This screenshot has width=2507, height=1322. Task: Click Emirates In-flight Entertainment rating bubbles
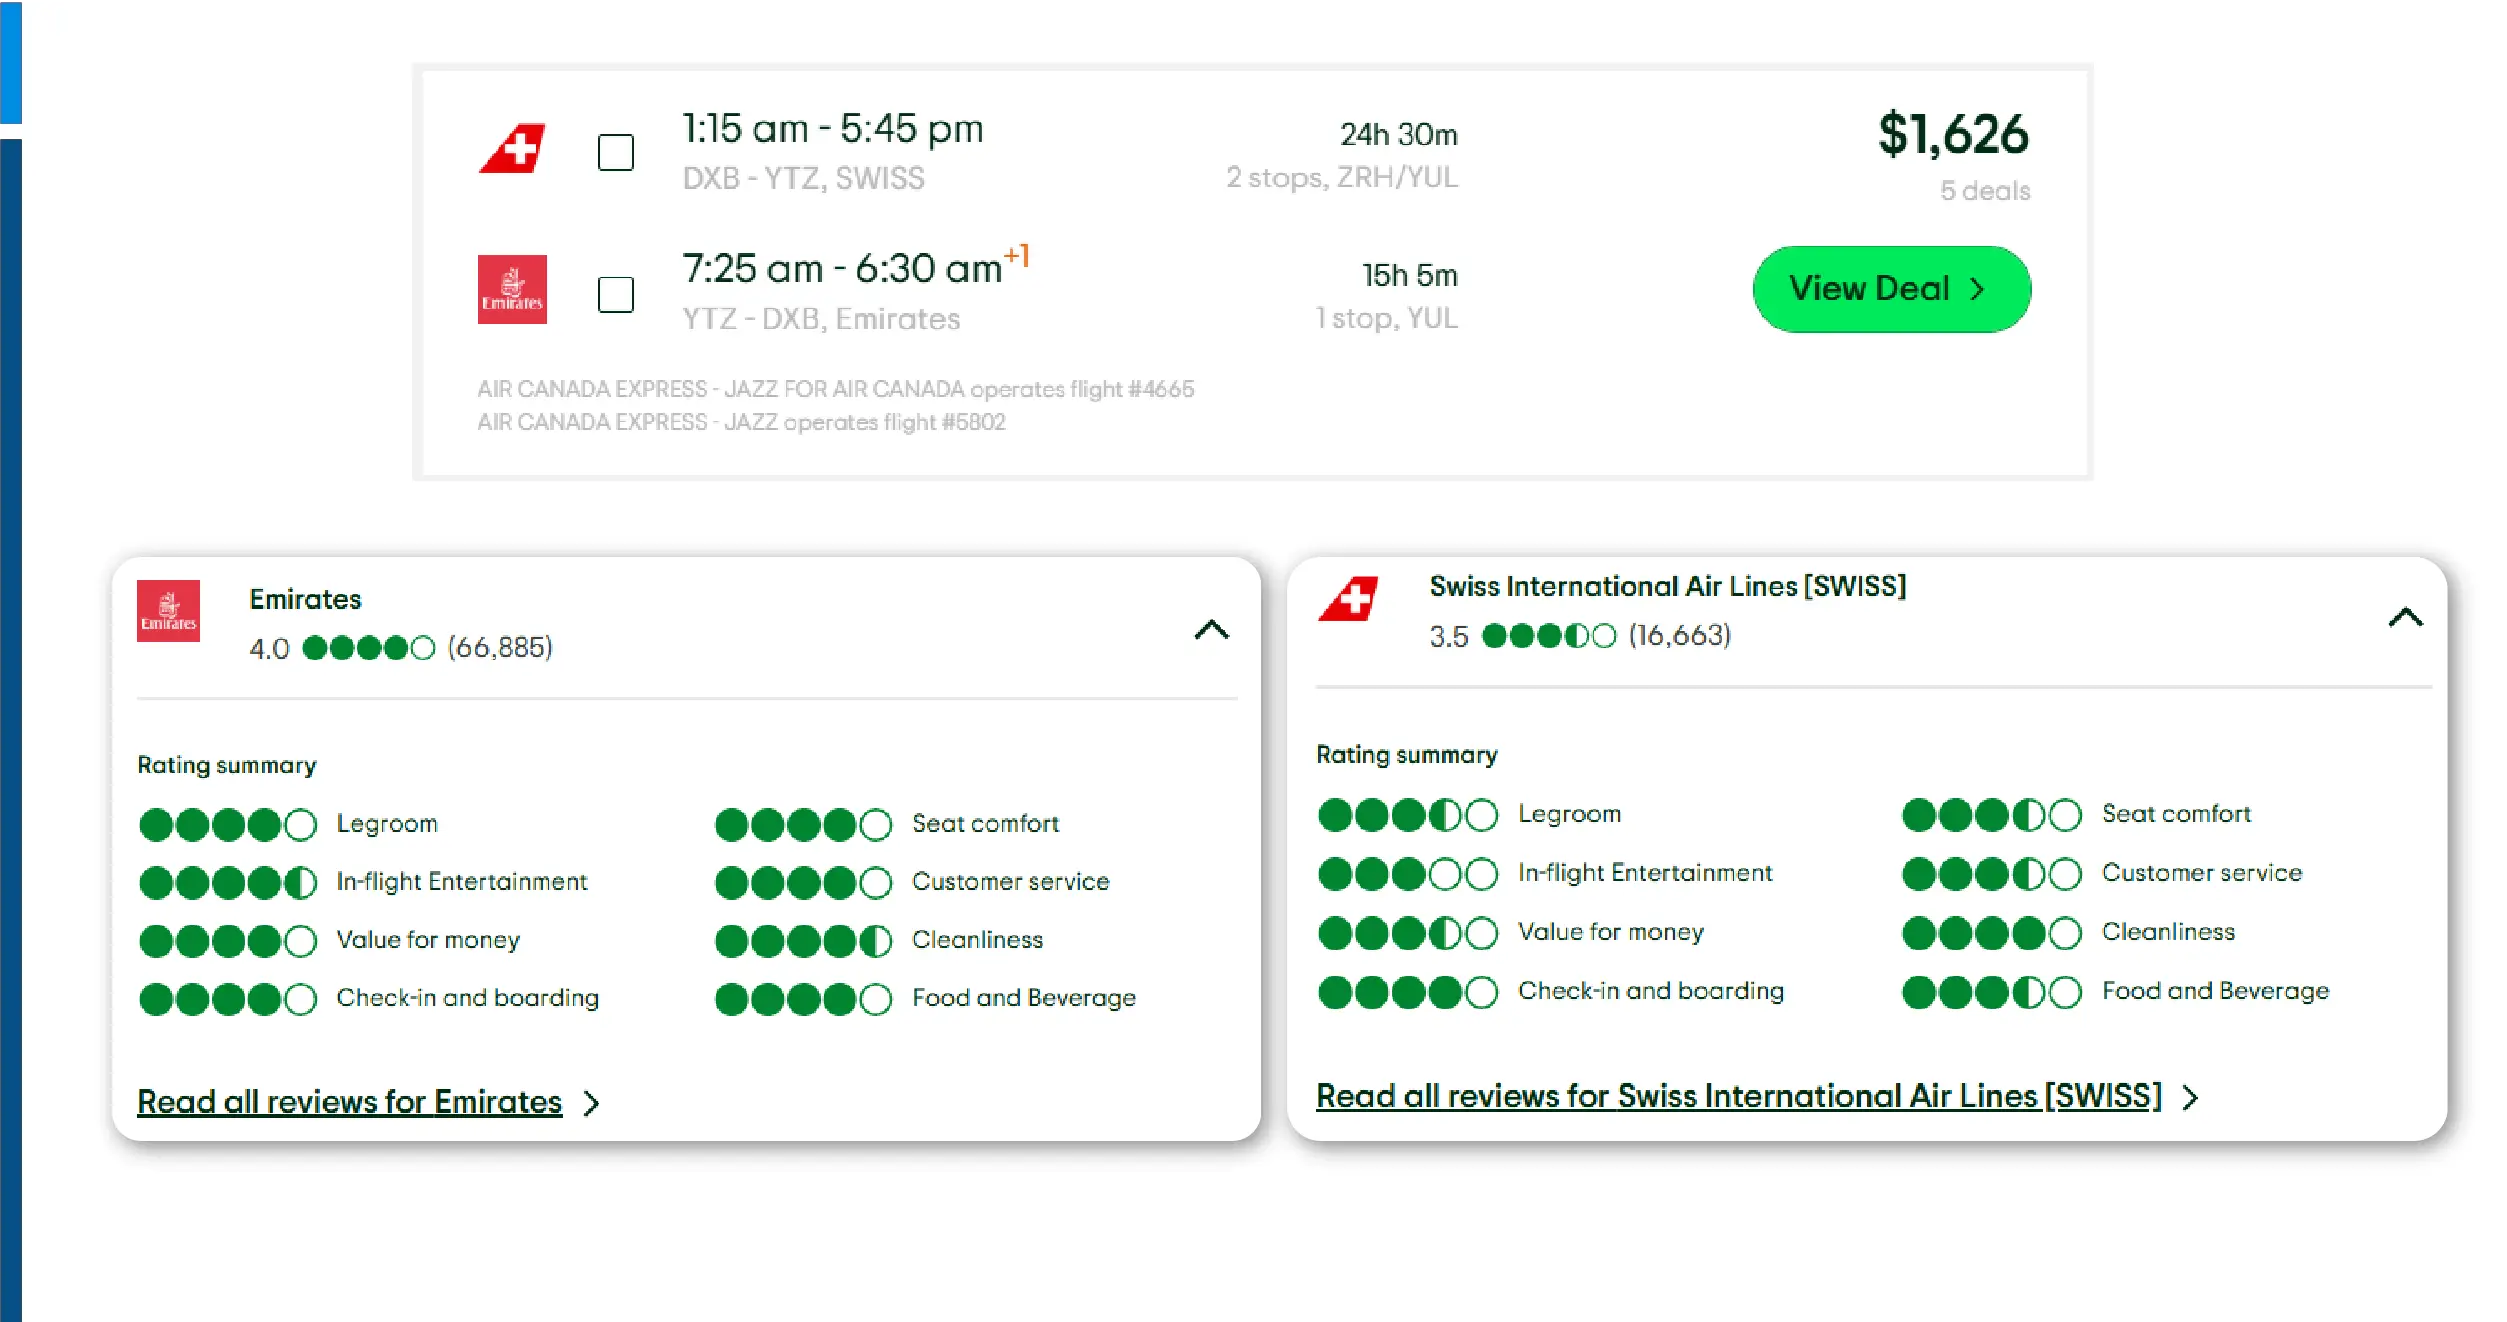pos(228,883)
